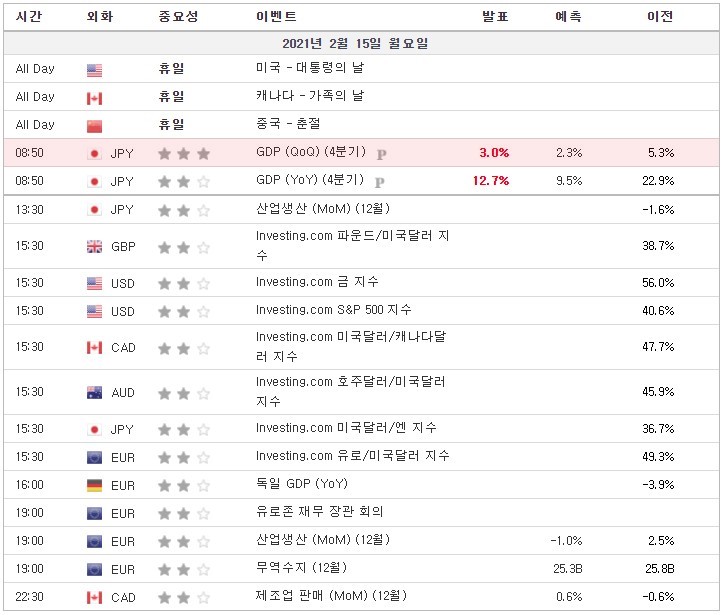Click US flag in S&P 500 지수 row
The height and width of the screenshot is (615, 723).
(94, 312)
